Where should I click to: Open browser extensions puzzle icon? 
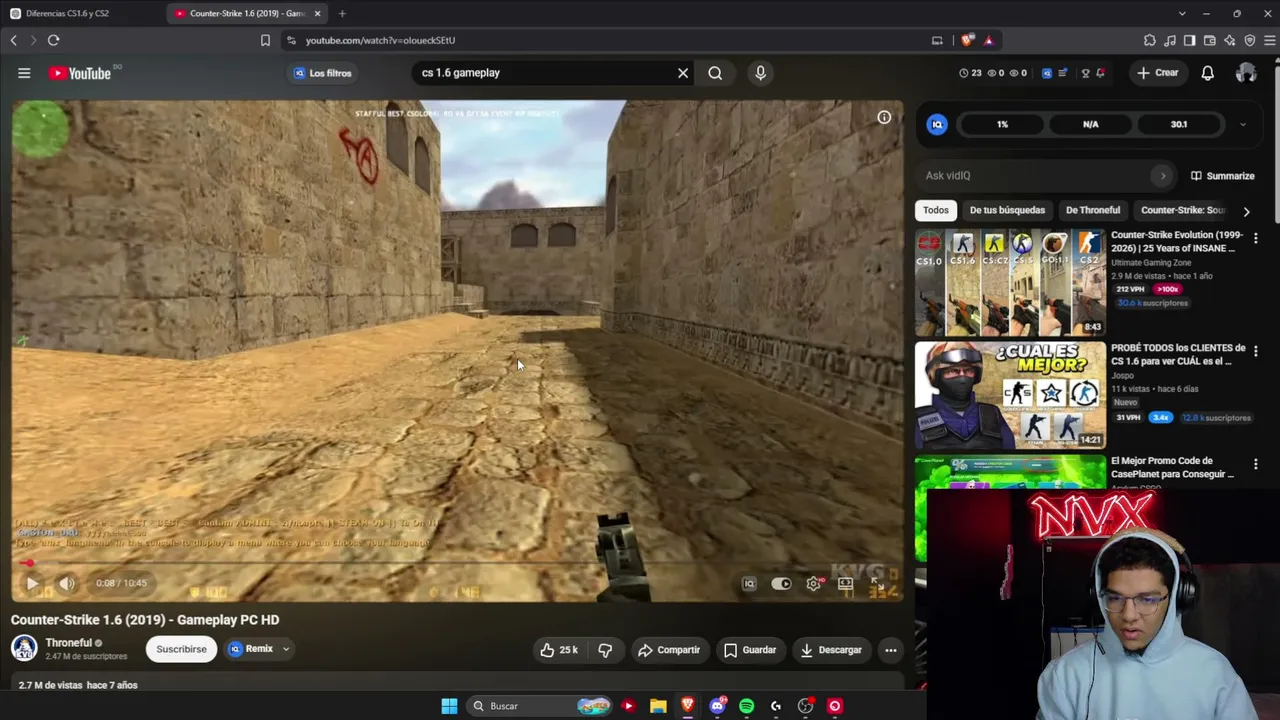coord(1149,40)
